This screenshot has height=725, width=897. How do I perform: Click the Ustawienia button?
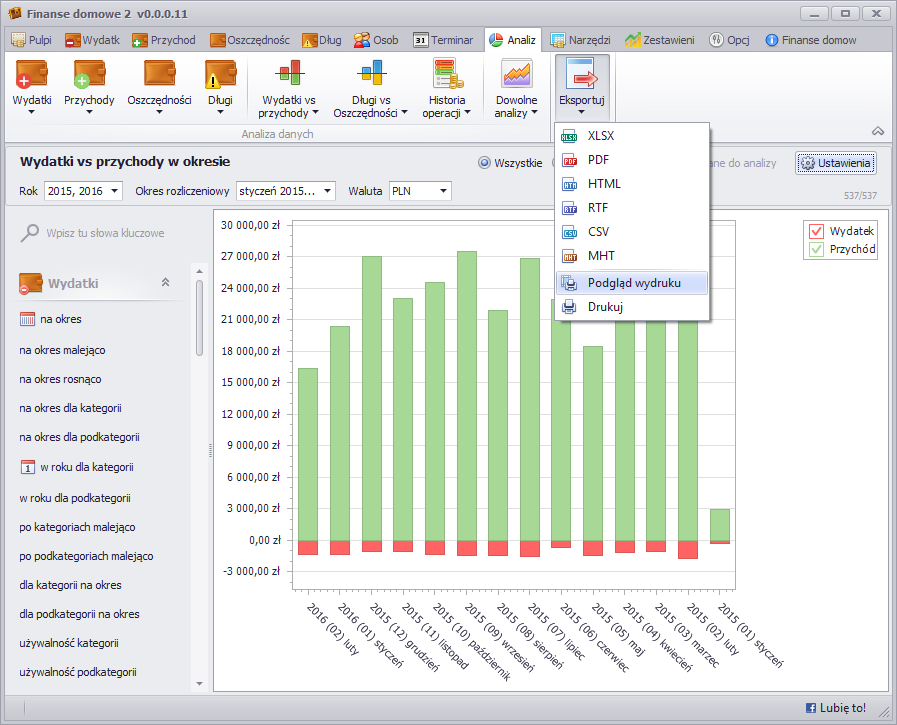(x=837, y=163)
